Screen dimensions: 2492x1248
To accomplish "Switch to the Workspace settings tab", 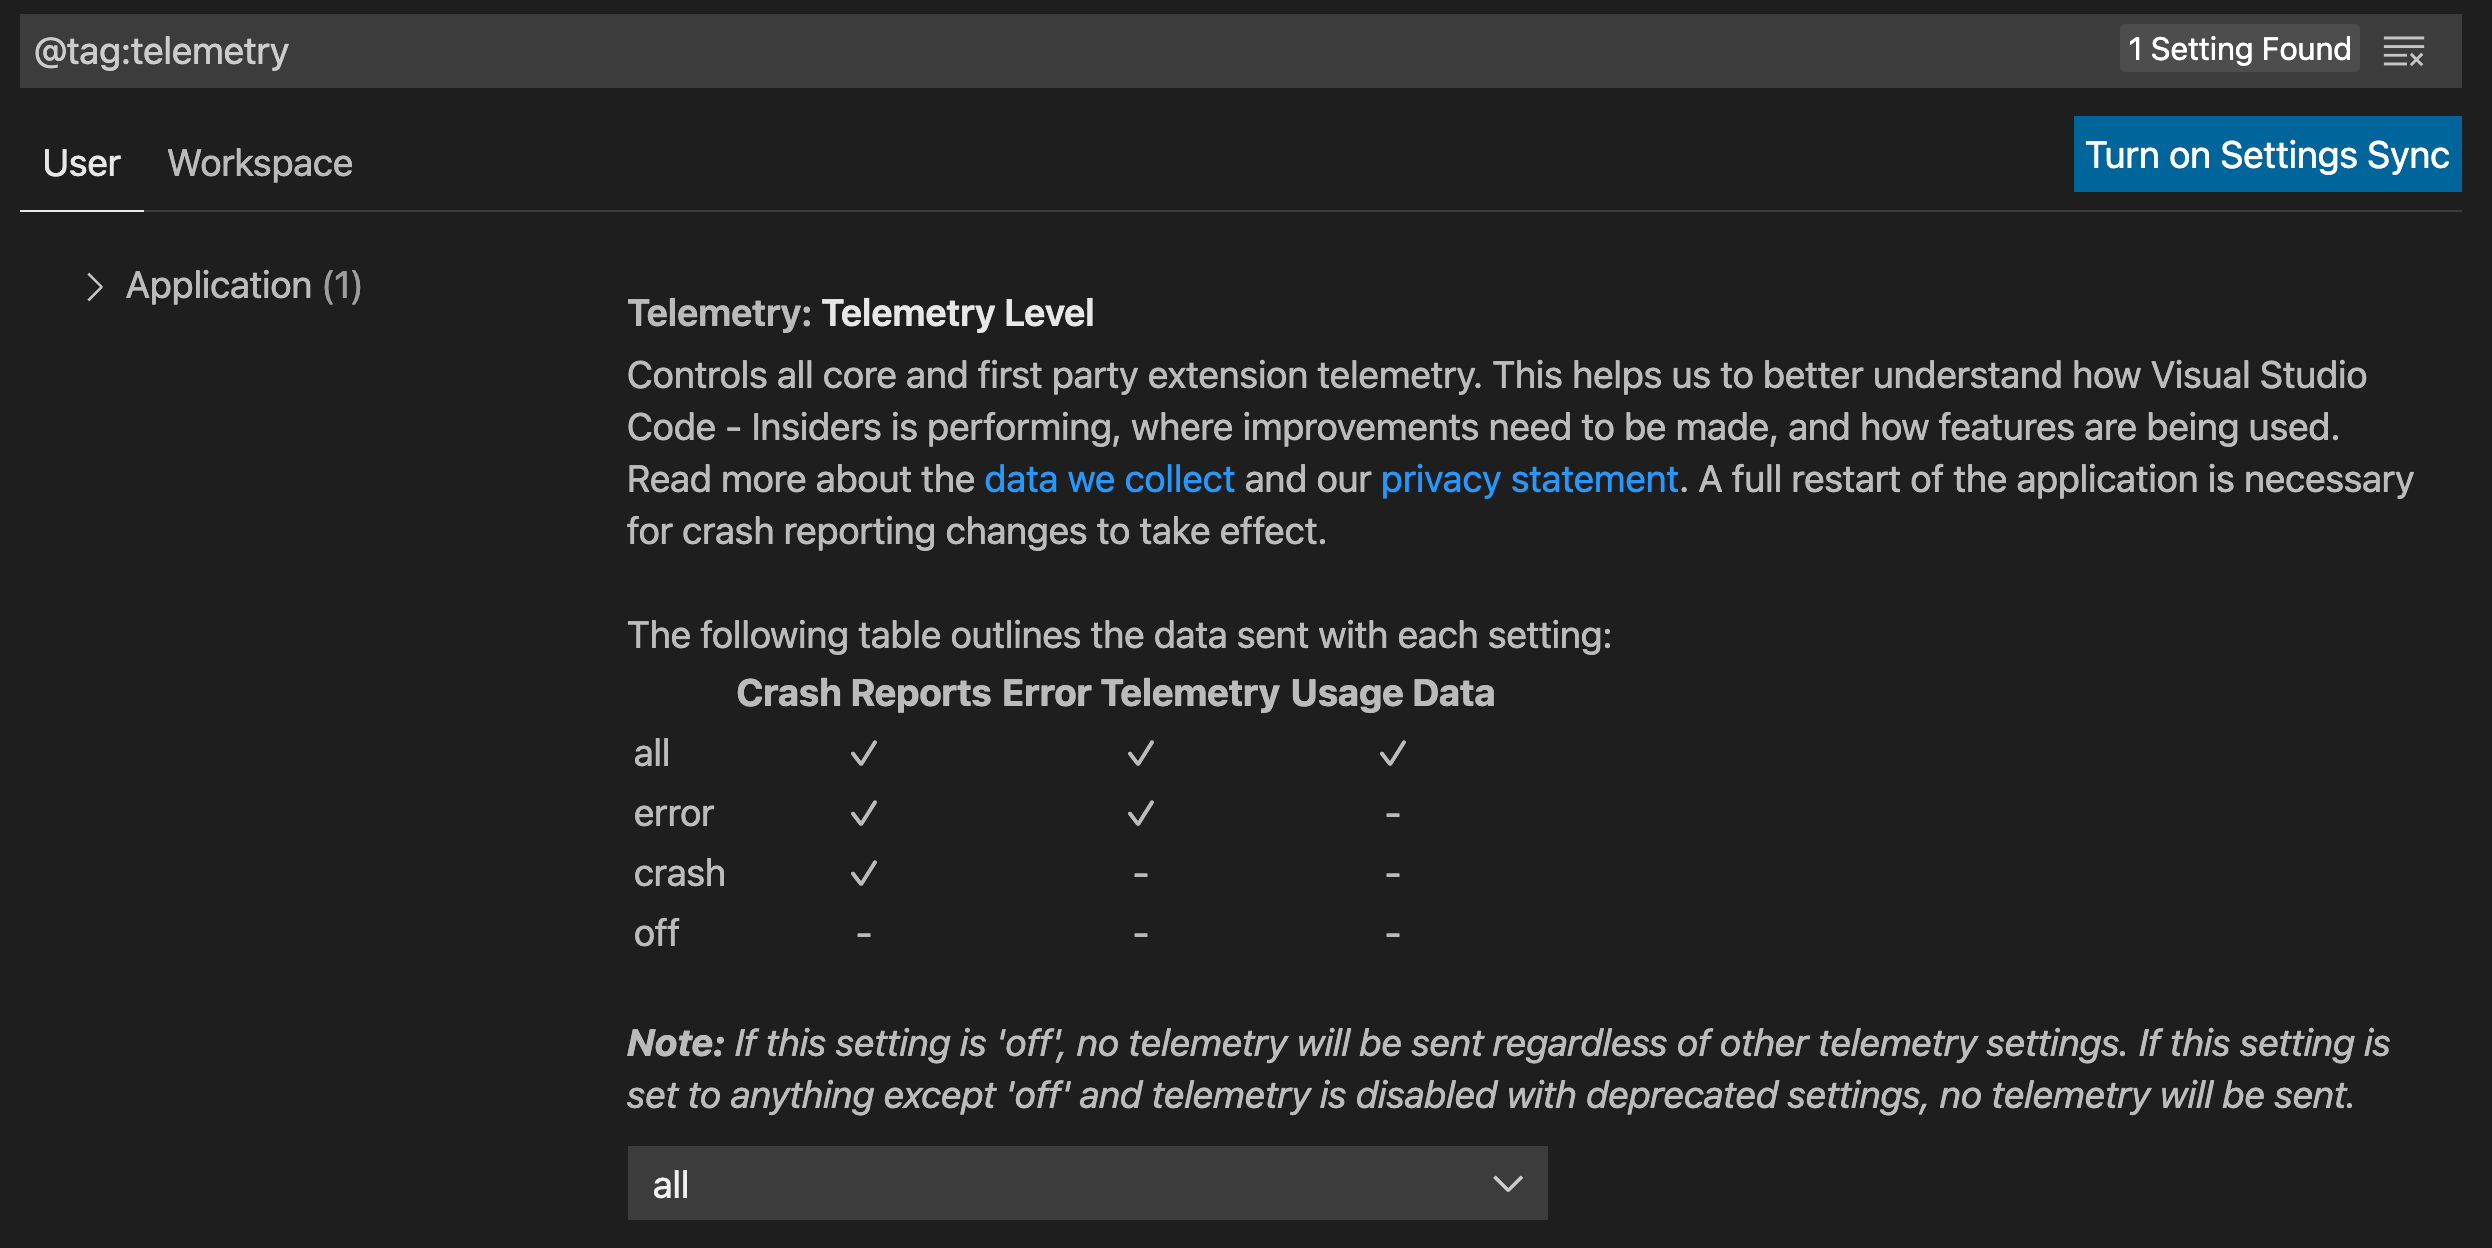I will click(x=260, y=162).
